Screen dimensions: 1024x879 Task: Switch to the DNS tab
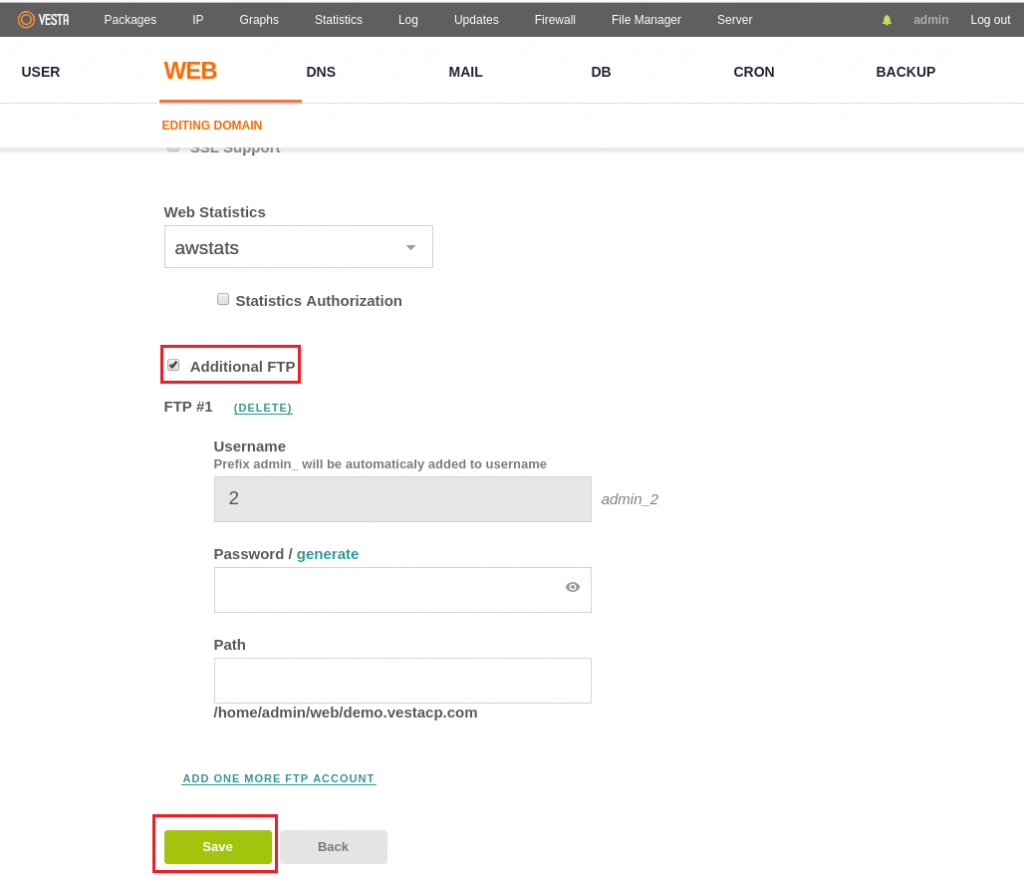click(320, 71)
